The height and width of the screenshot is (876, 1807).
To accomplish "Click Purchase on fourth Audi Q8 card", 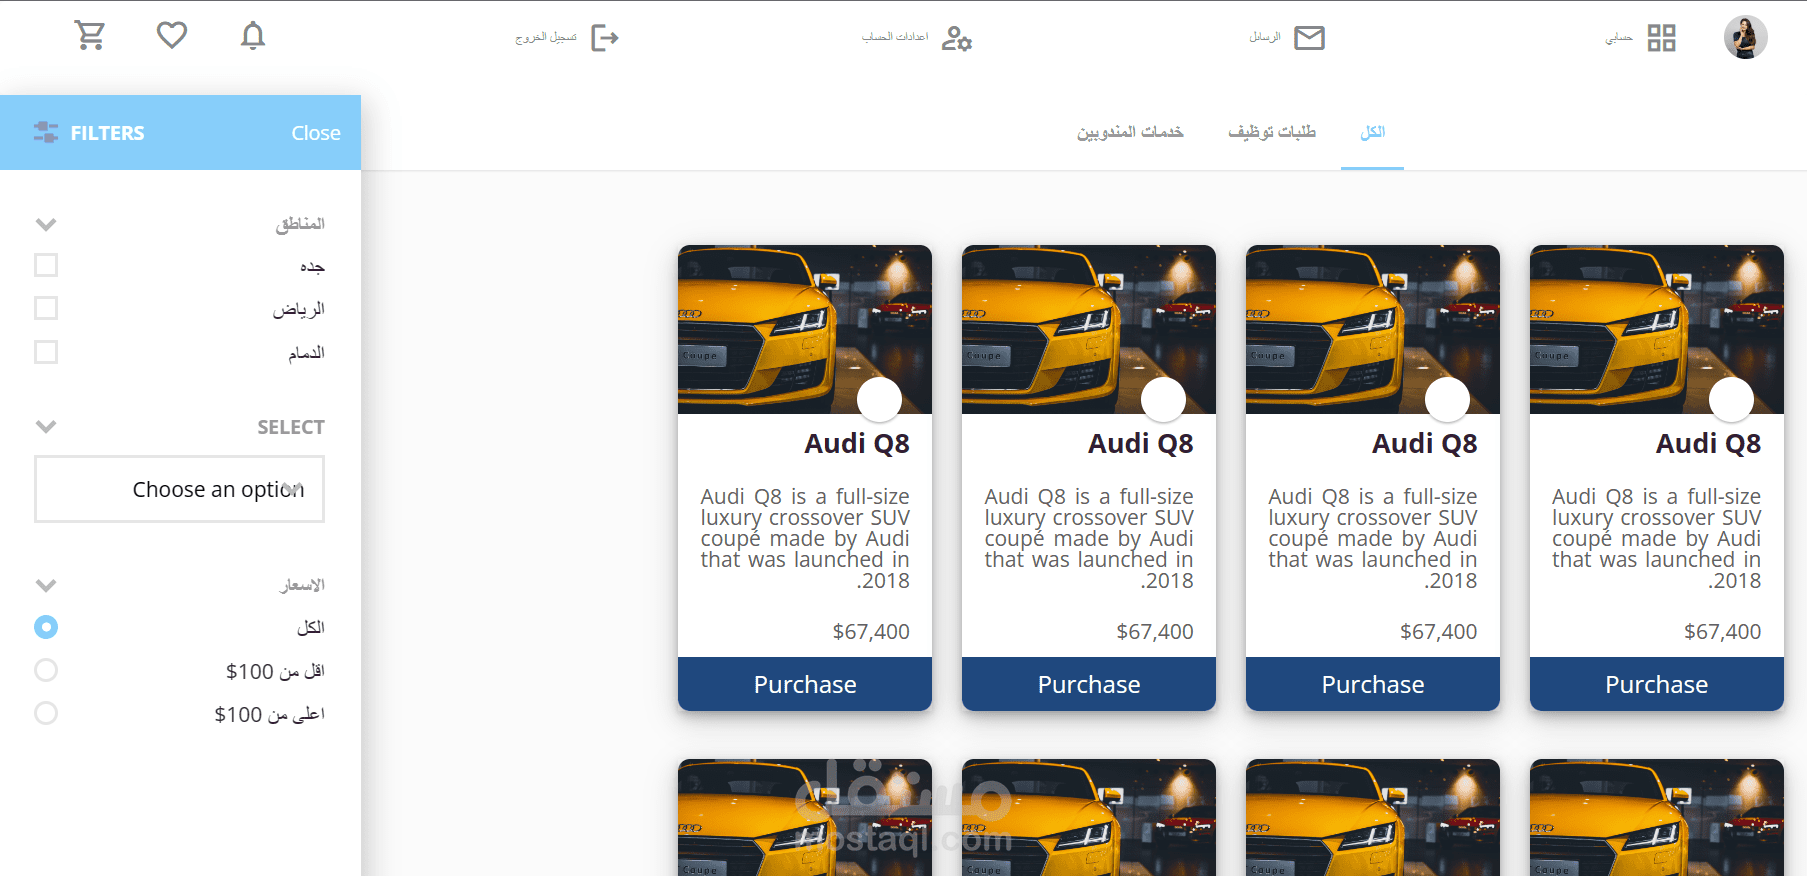I will coord(1657,684).
